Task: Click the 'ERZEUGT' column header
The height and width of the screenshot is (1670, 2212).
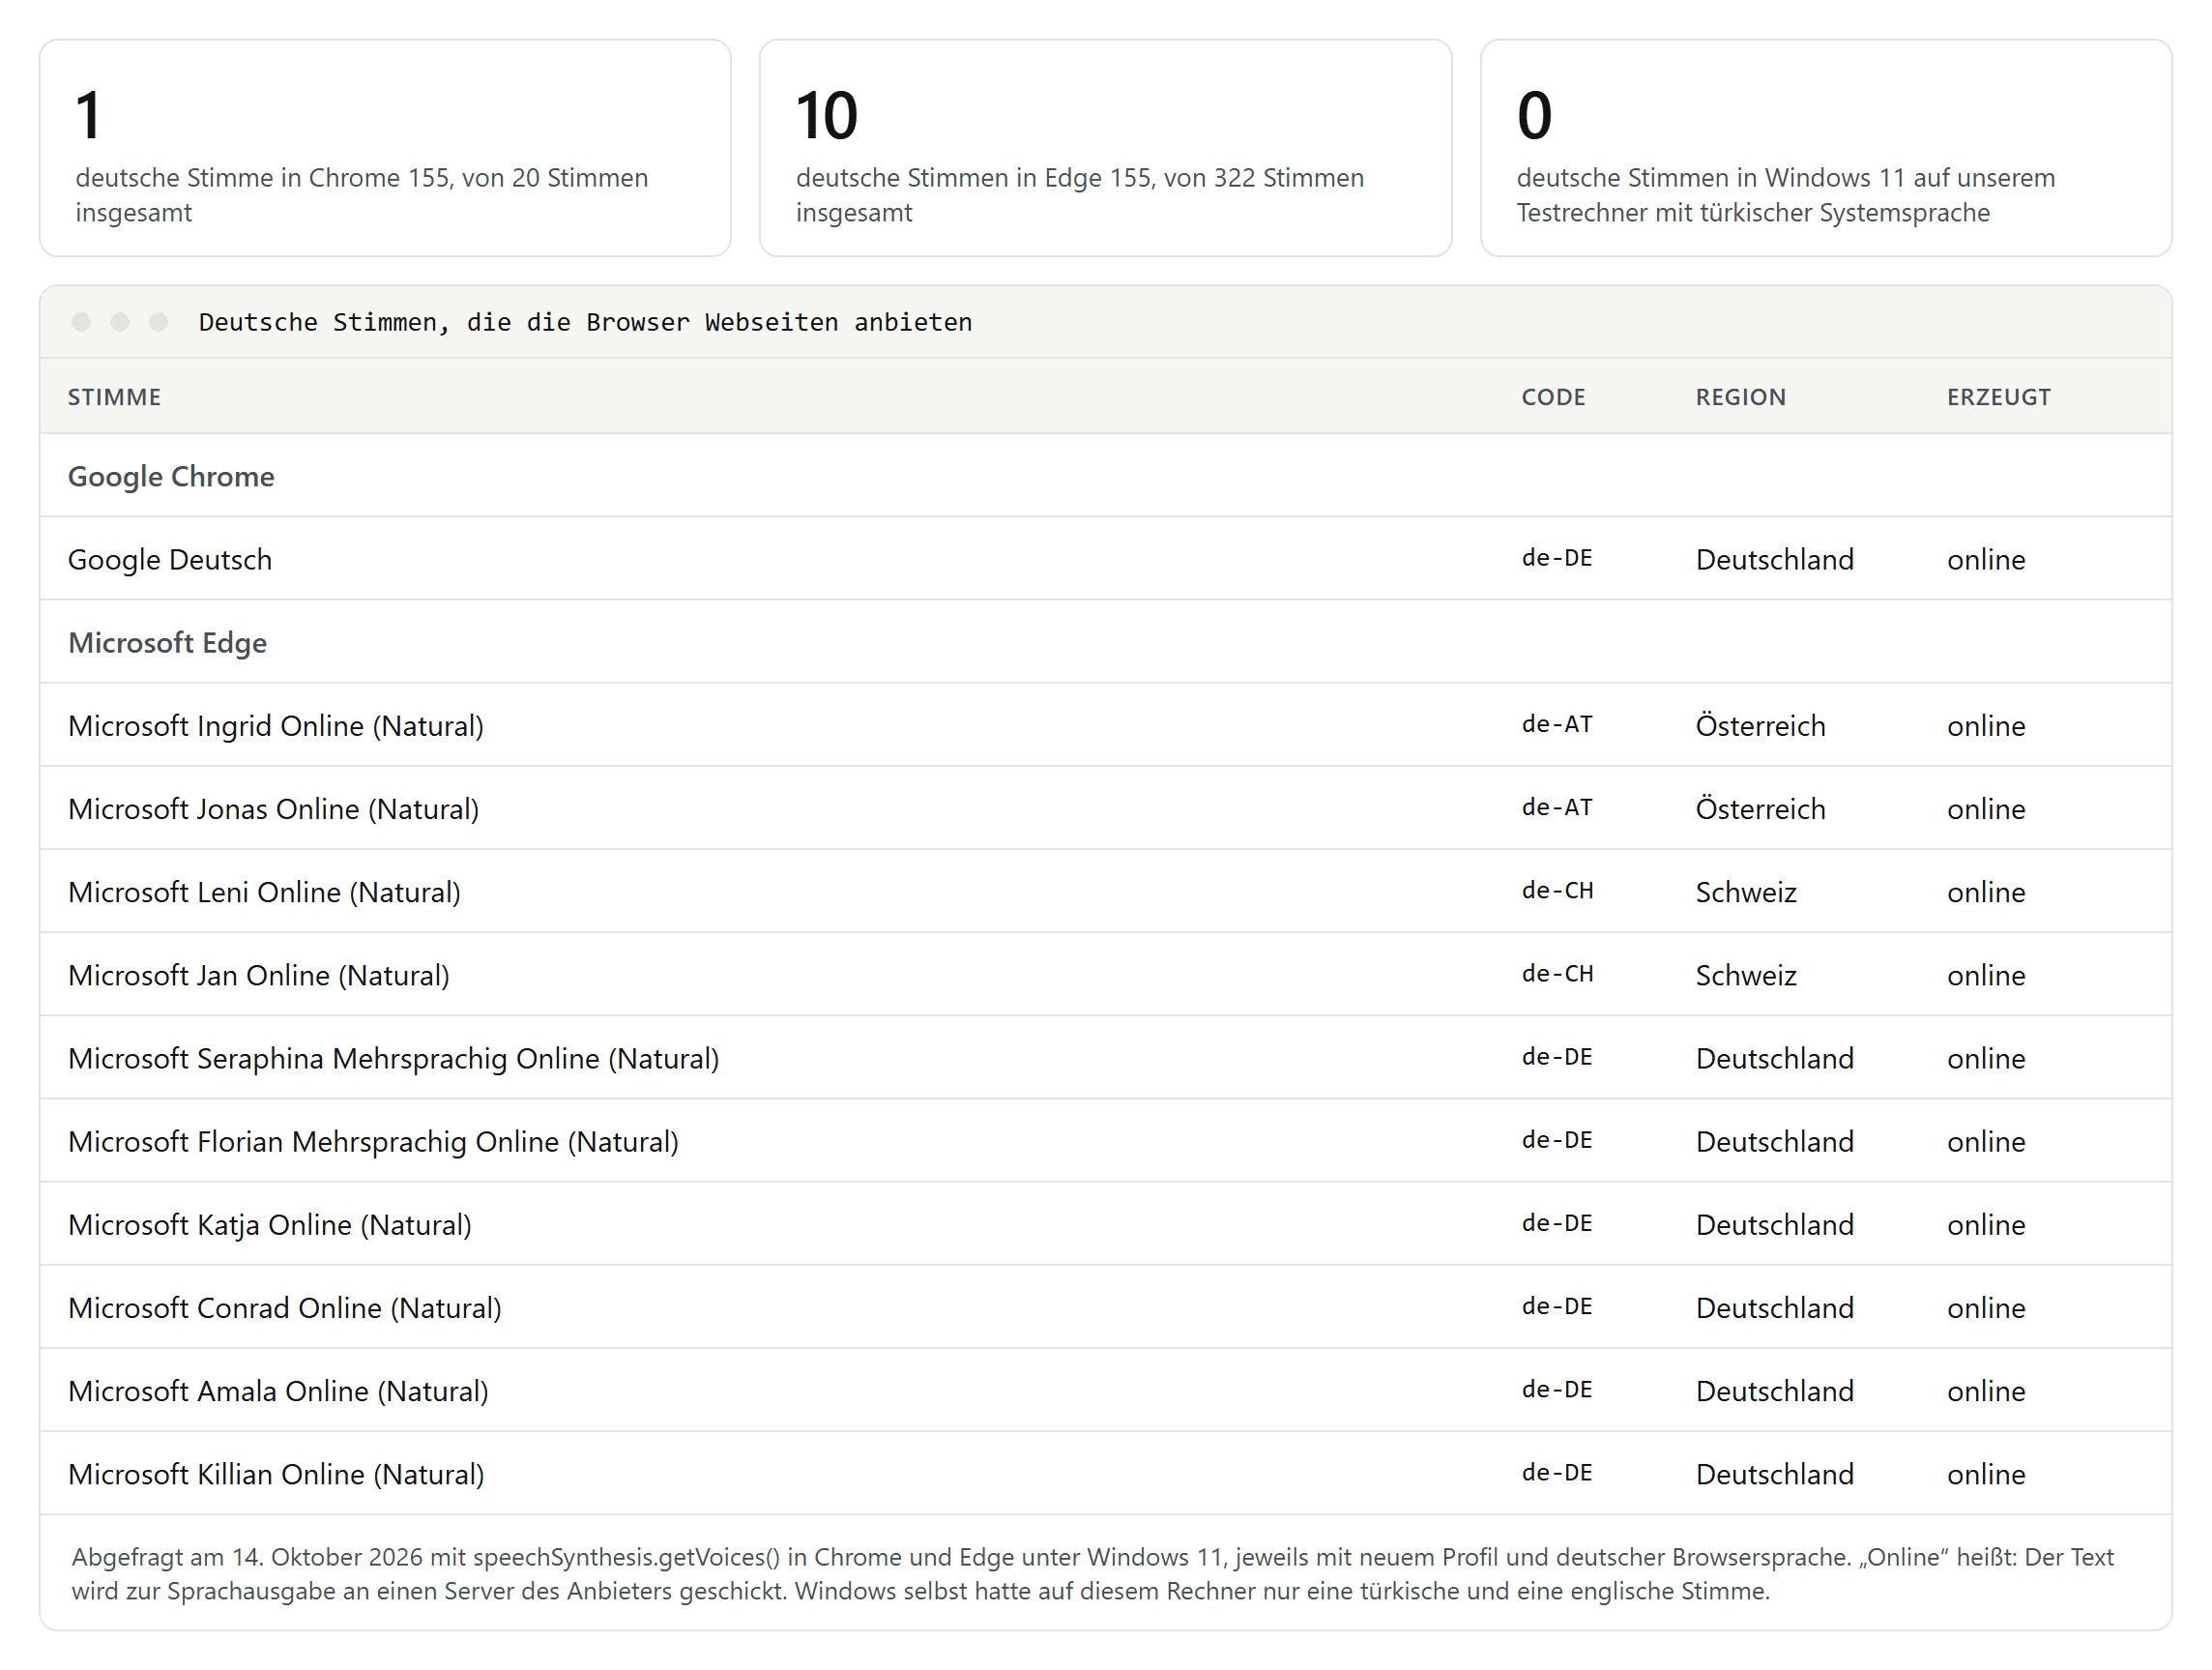Action: click(1998, 397)
